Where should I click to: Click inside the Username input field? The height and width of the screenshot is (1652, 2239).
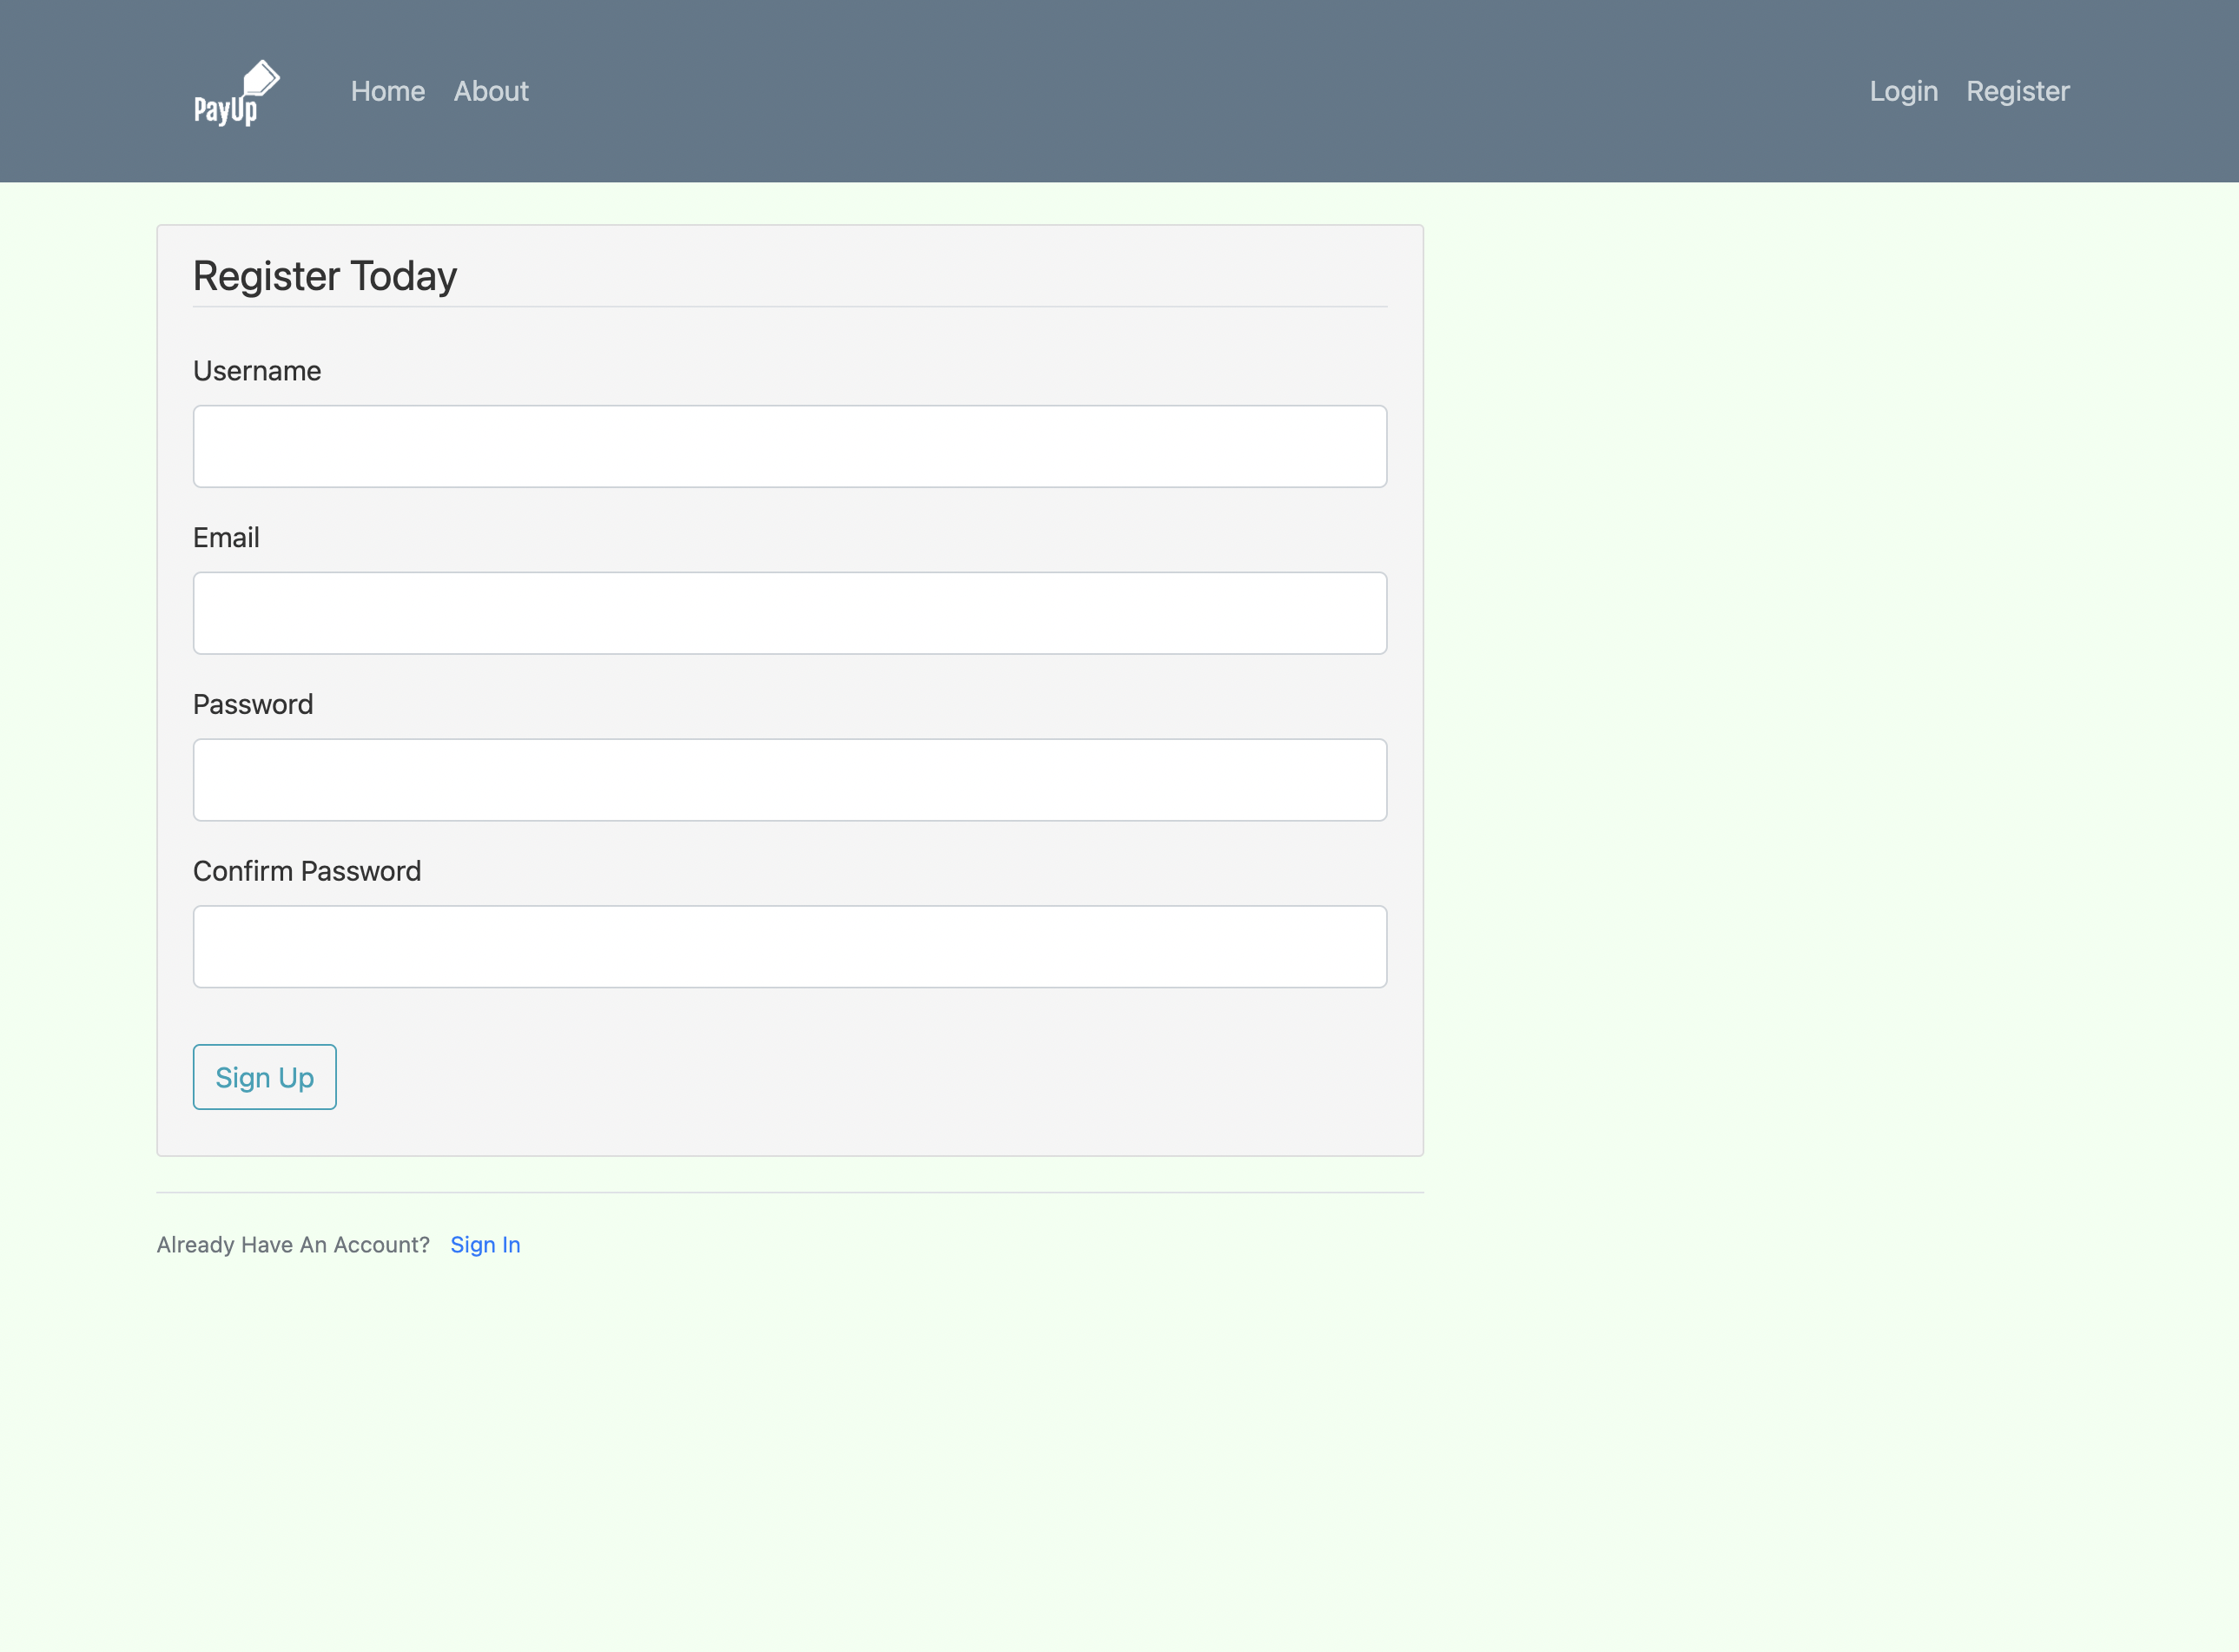(x=789, y=446)
